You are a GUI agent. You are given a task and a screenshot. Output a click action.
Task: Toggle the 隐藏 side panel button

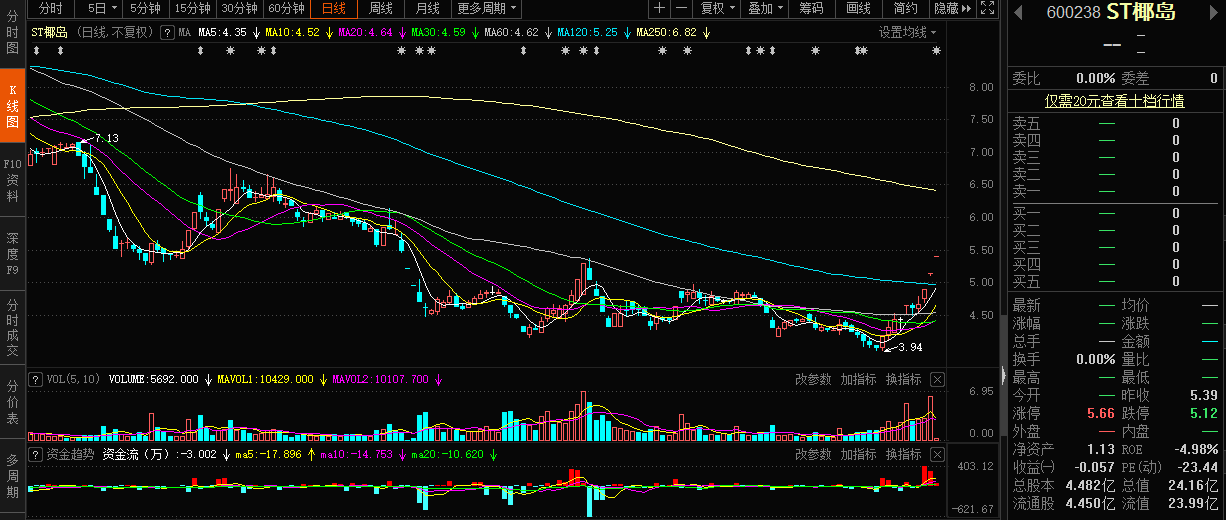click(951, 8)
